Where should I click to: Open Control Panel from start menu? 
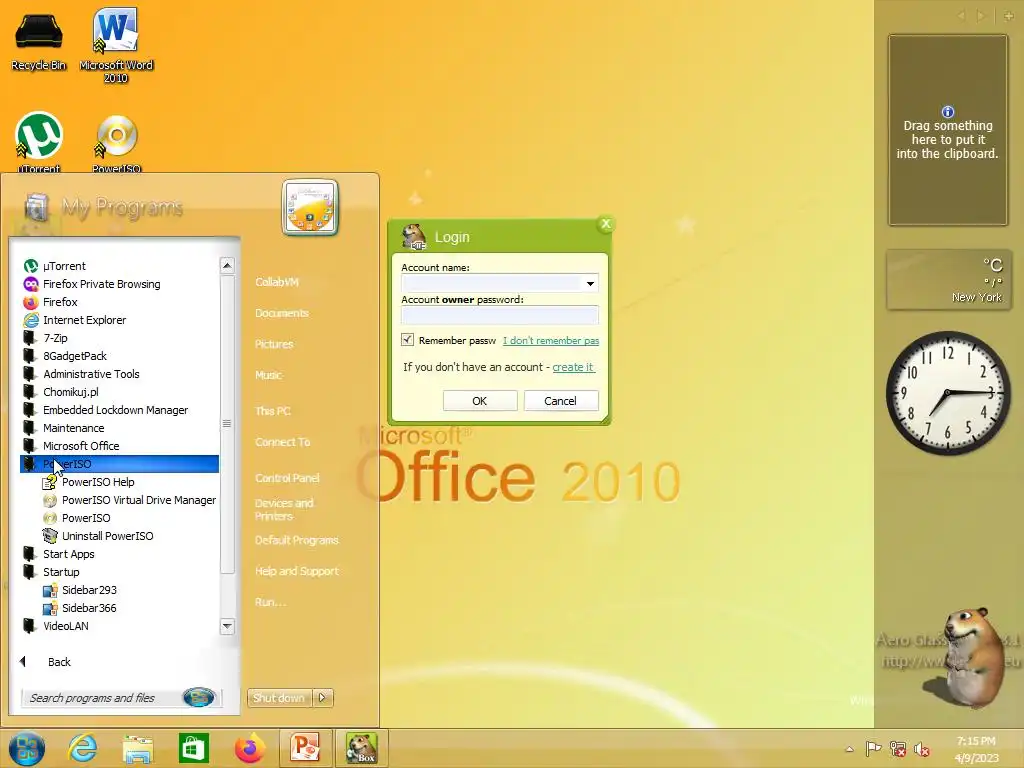pos(287,478)
